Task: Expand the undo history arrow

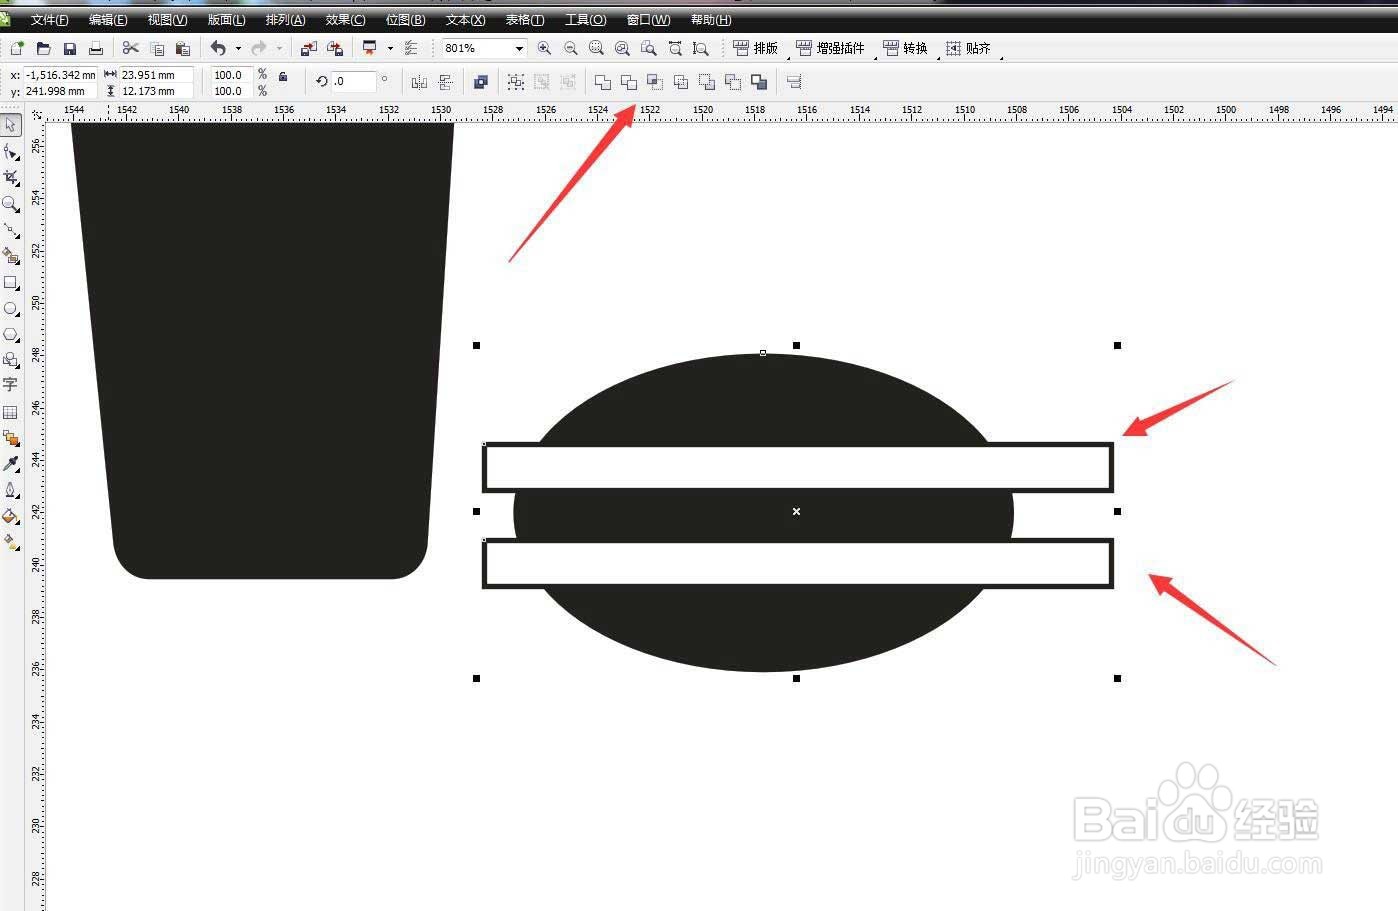Action: click(238, 48)
